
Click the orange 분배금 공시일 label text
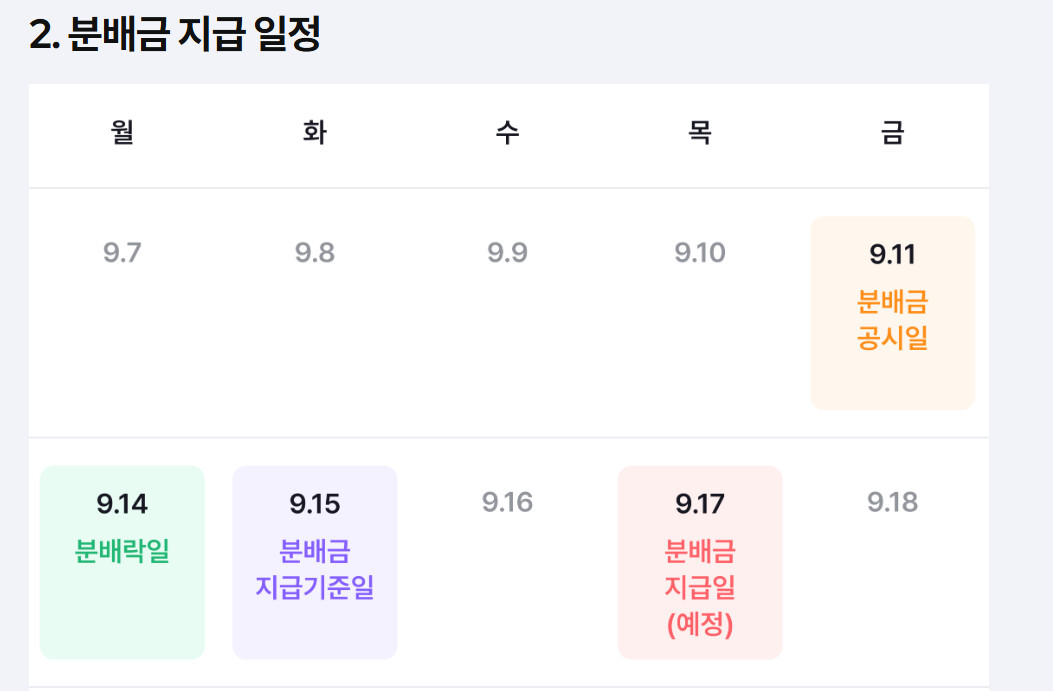[892, 320]
